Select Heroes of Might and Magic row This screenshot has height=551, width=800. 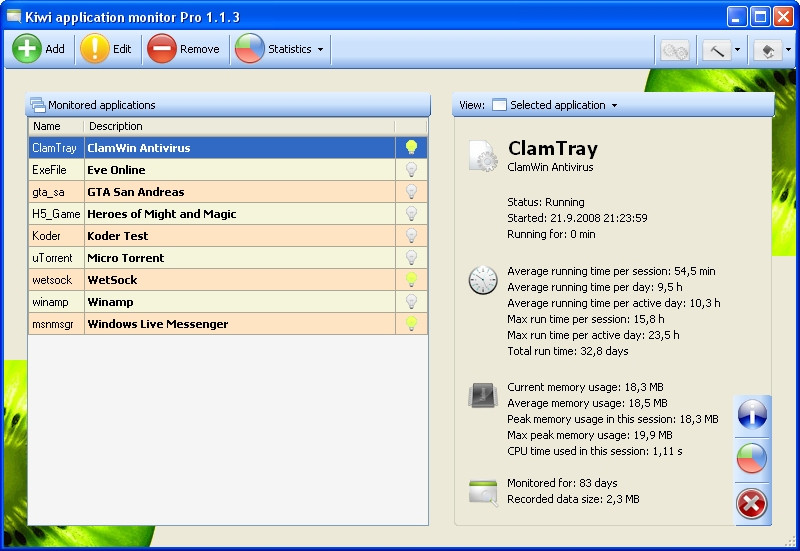(x=228, y=213)
